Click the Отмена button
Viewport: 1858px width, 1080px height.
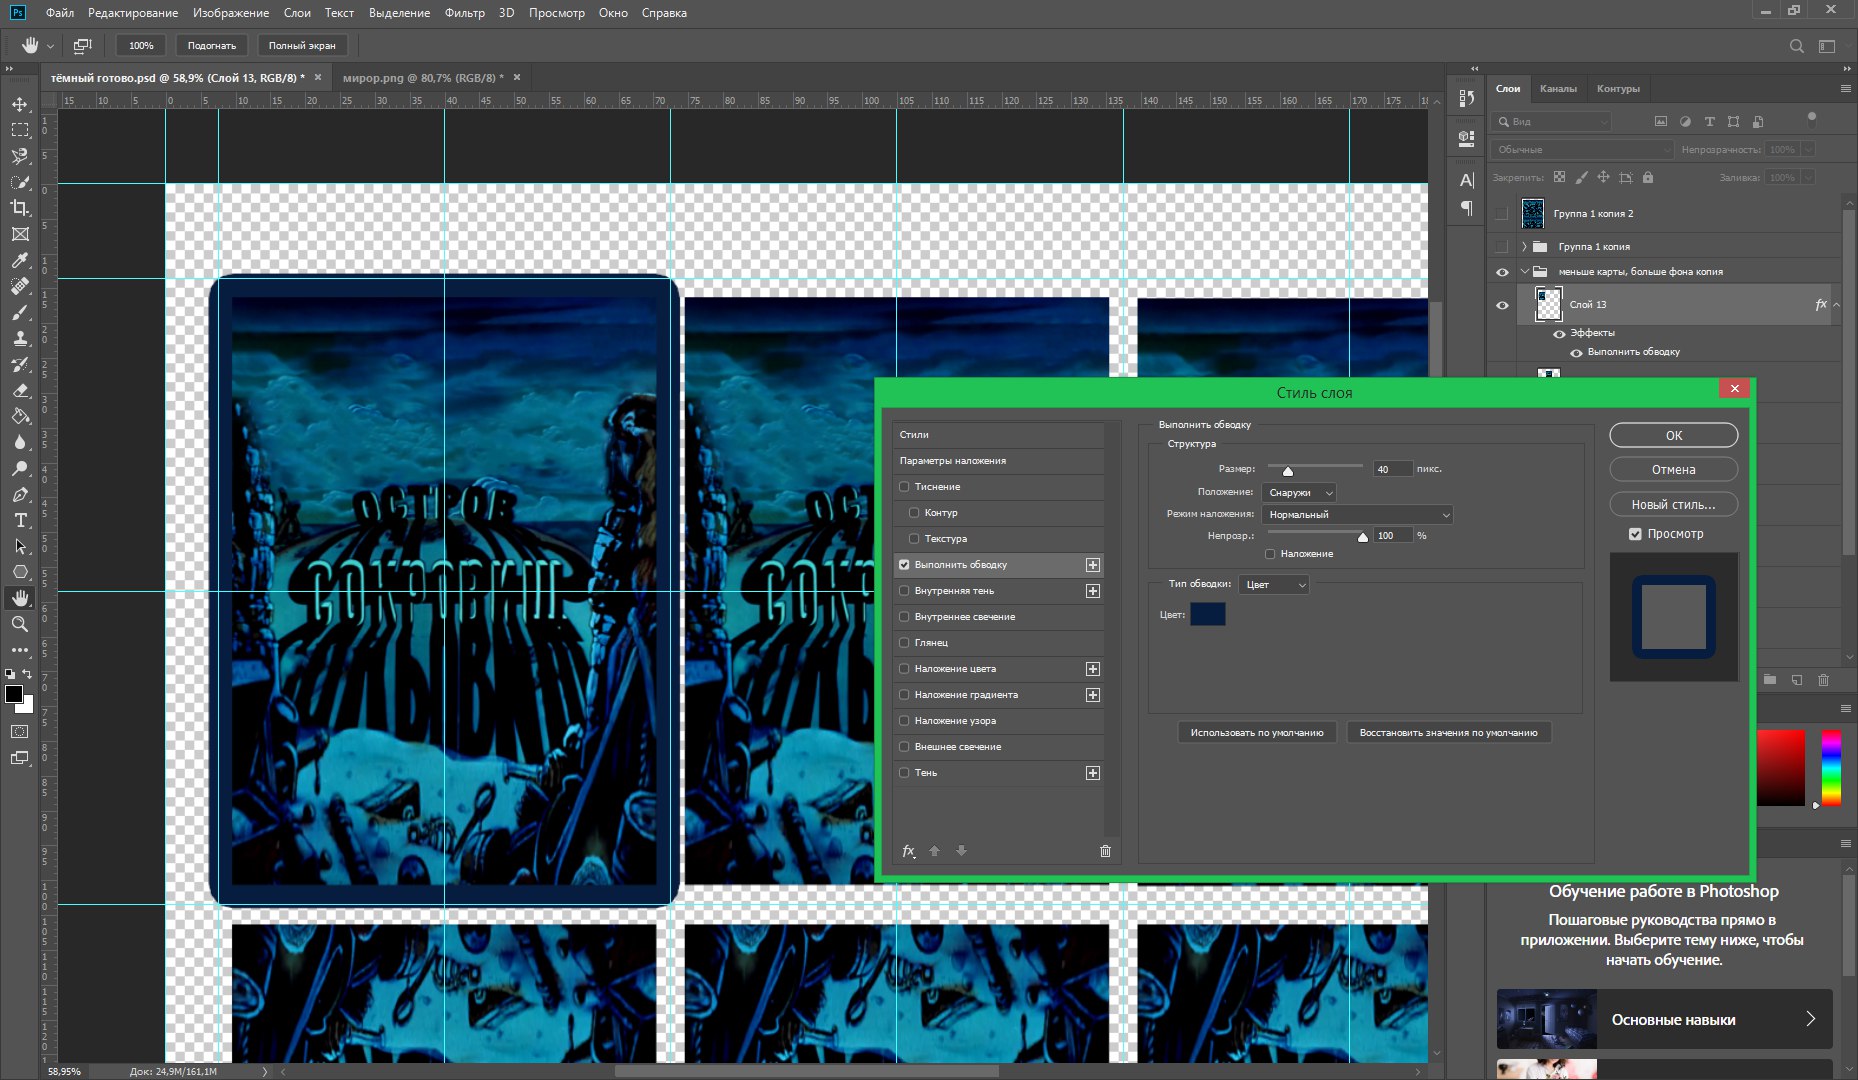(1674, 470)
